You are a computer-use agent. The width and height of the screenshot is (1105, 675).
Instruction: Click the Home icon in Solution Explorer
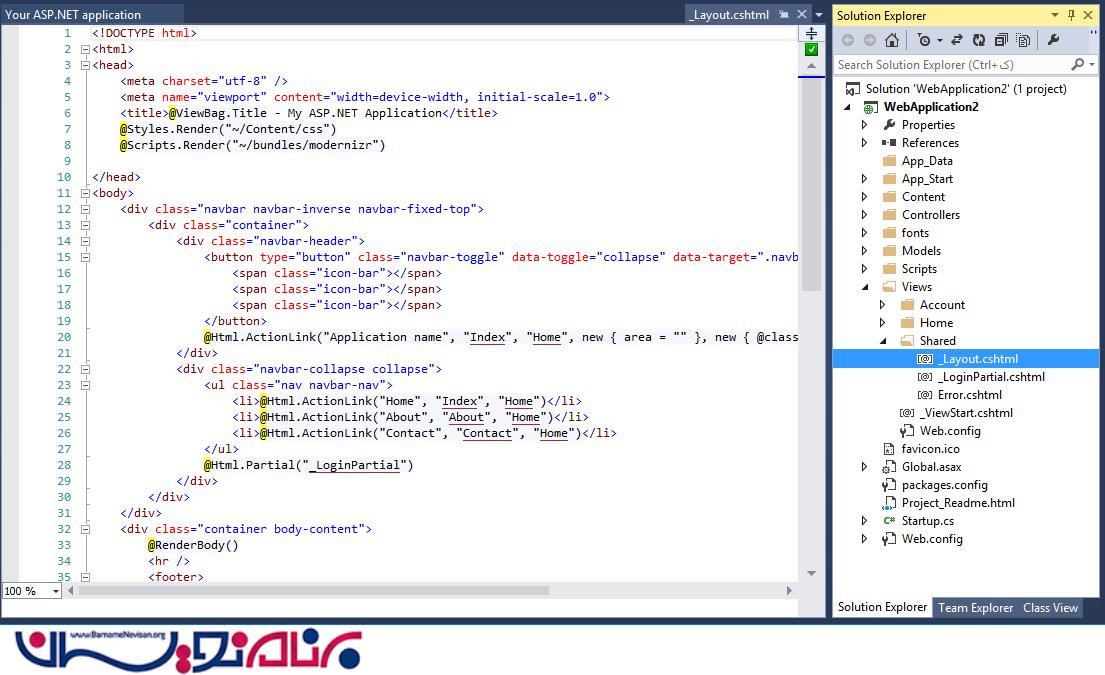[x=892, y=40]
